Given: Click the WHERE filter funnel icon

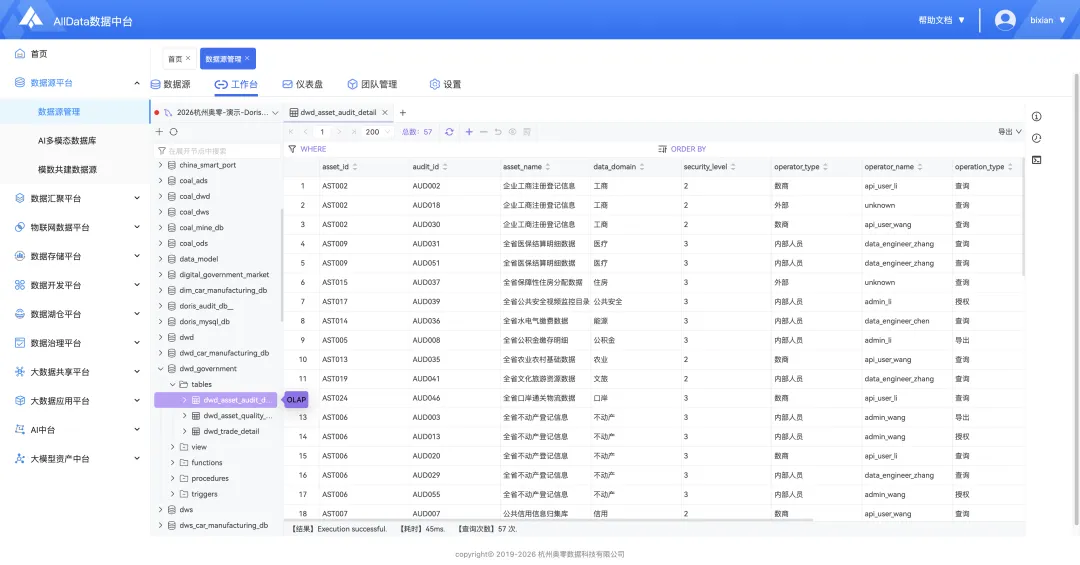Looking at the screenshot, I should 292,149.
